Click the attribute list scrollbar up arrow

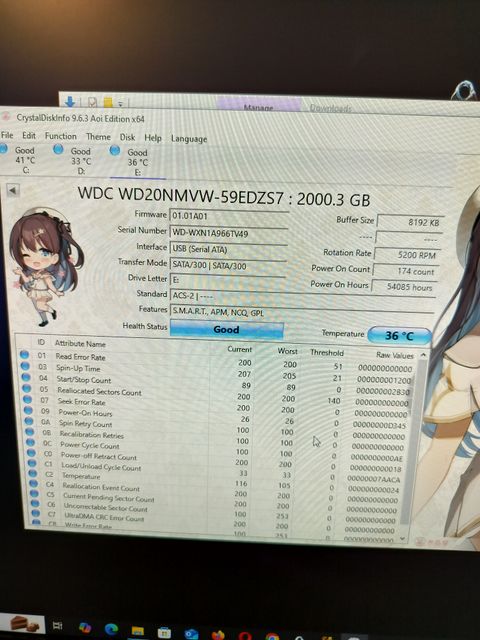[423, 355]
